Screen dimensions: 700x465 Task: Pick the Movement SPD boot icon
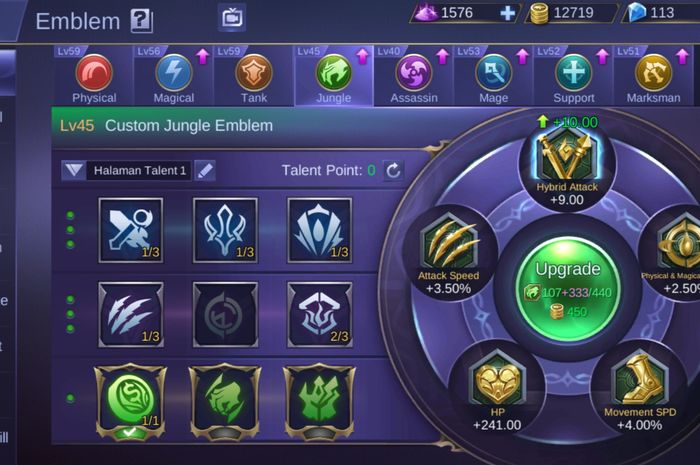coord(639,379)
